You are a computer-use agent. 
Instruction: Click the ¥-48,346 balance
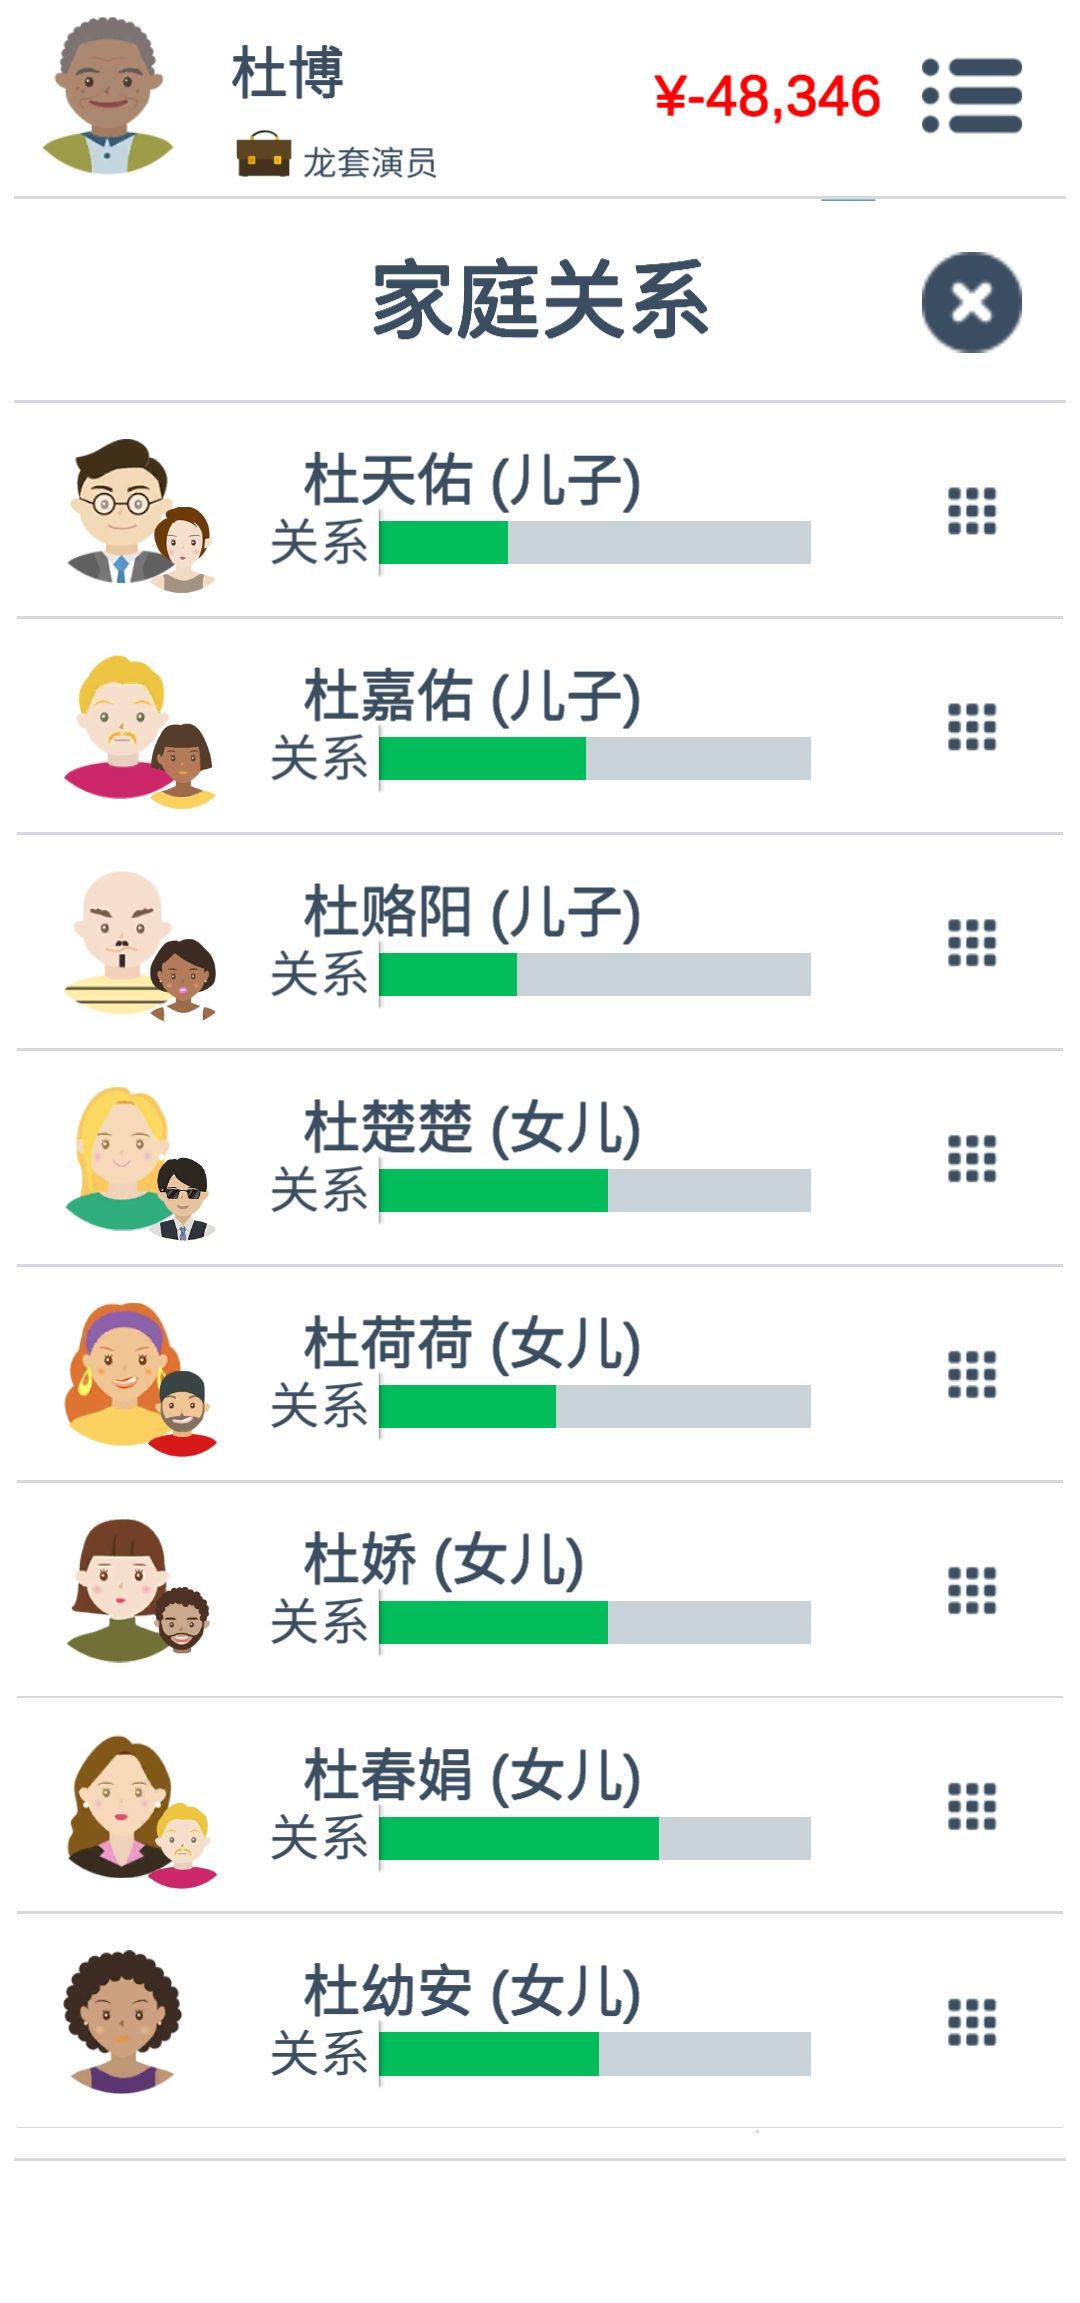(767, 97)
